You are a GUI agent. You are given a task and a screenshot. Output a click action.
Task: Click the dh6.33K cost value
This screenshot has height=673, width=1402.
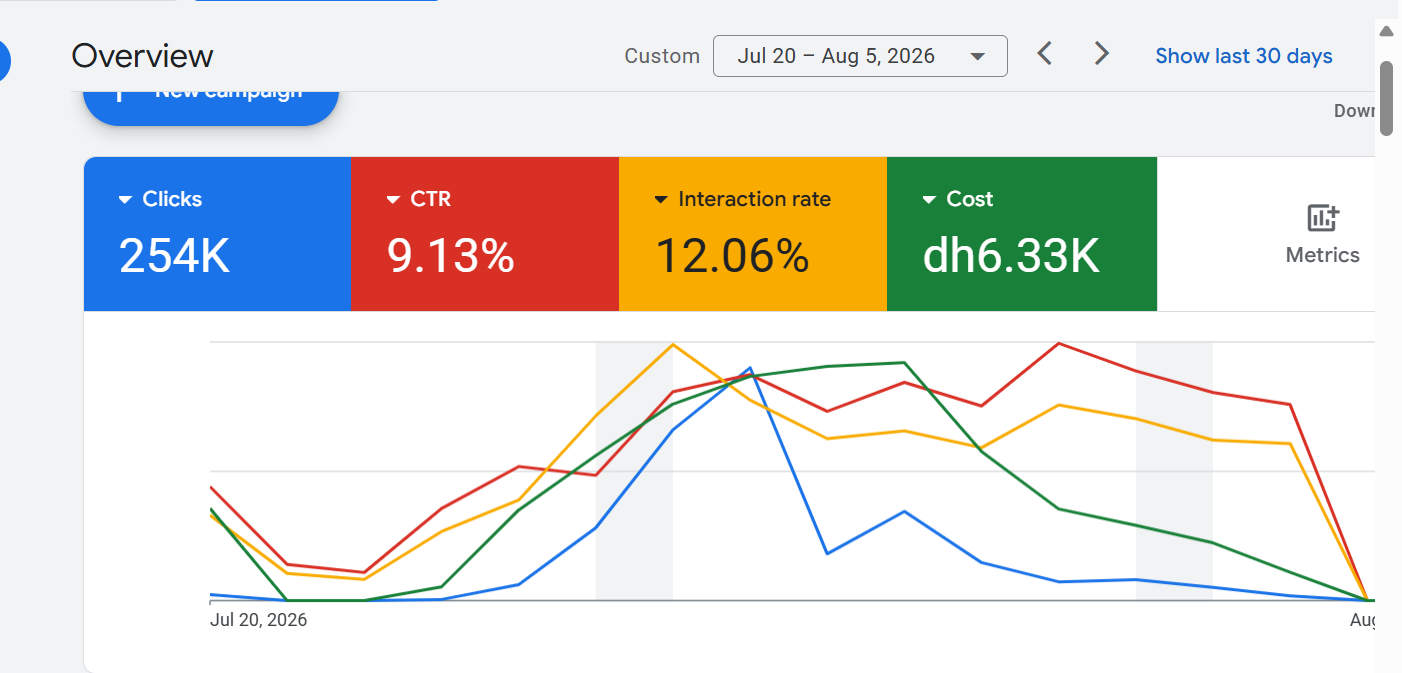pos(1011,255)
